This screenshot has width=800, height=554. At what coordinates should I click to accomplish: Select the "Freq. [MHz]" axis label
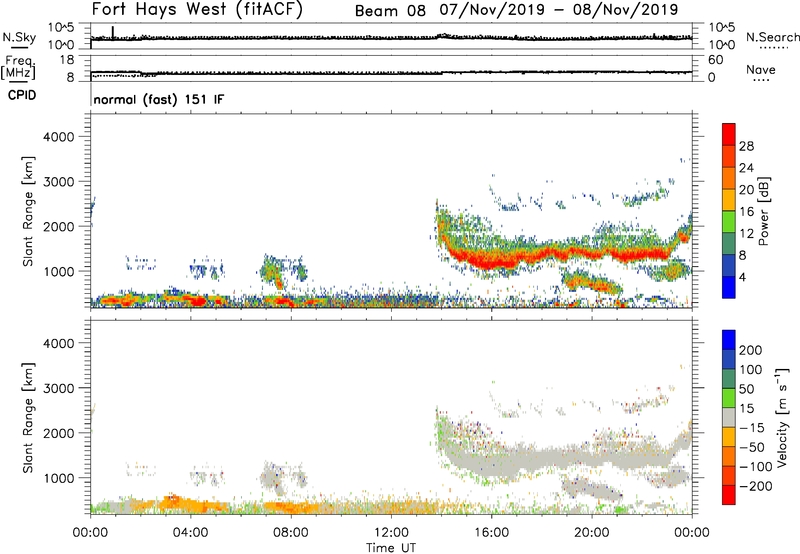pos(18,68)
